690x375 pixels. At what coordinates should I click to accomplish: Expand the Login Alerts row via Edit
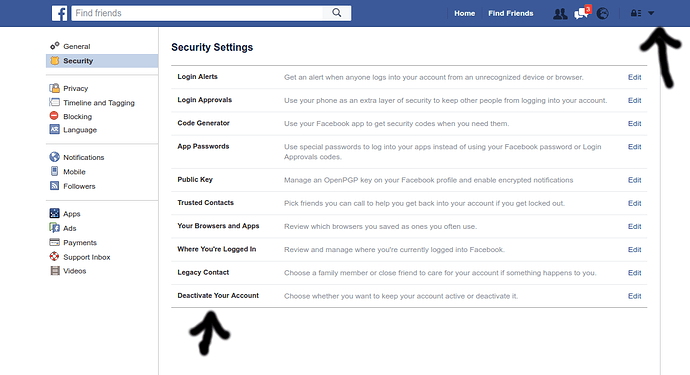(x=634, y=77)
